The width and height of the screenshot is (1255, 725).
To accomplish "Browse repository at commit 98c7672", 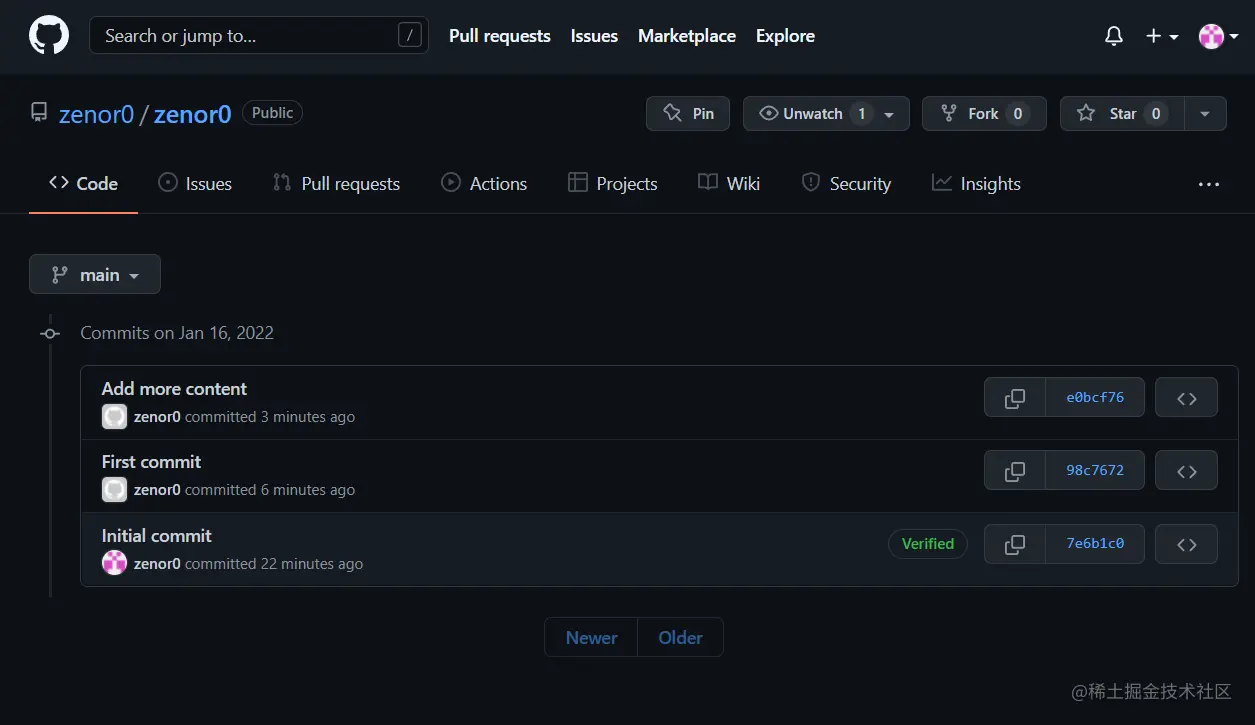I will (1186, 470).
